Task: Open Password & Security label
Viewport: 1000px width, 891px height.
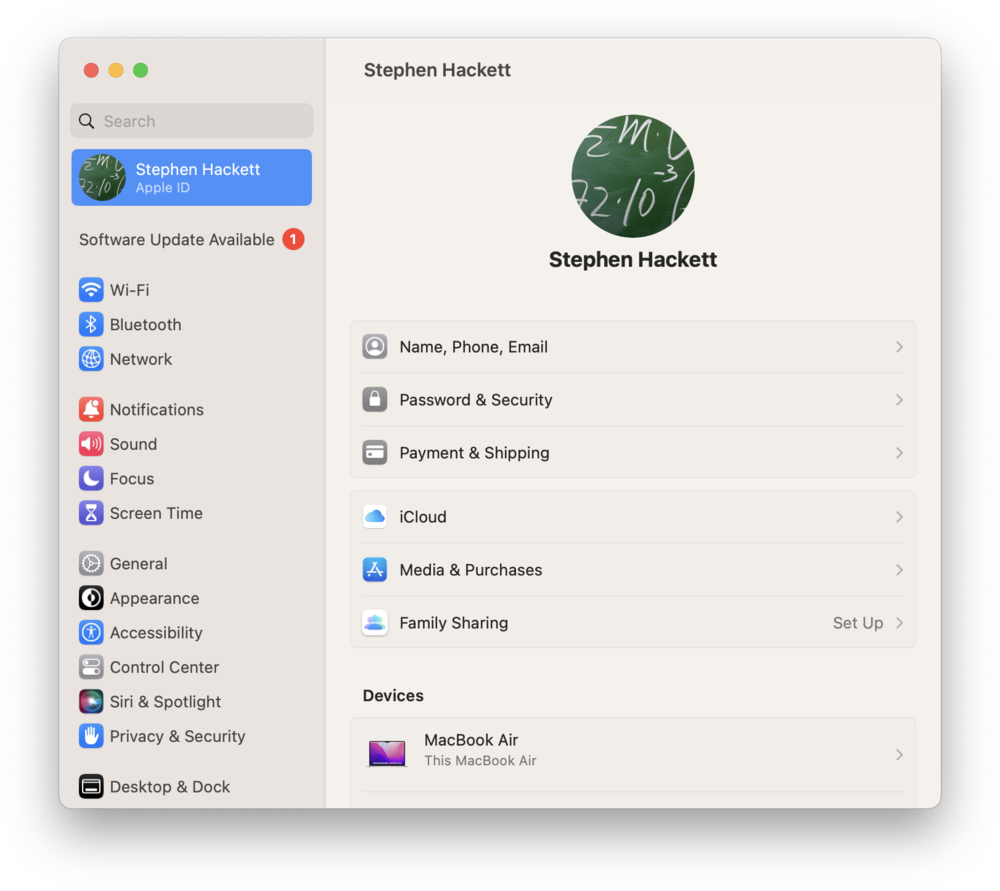Action: click(x=476, y=399)
